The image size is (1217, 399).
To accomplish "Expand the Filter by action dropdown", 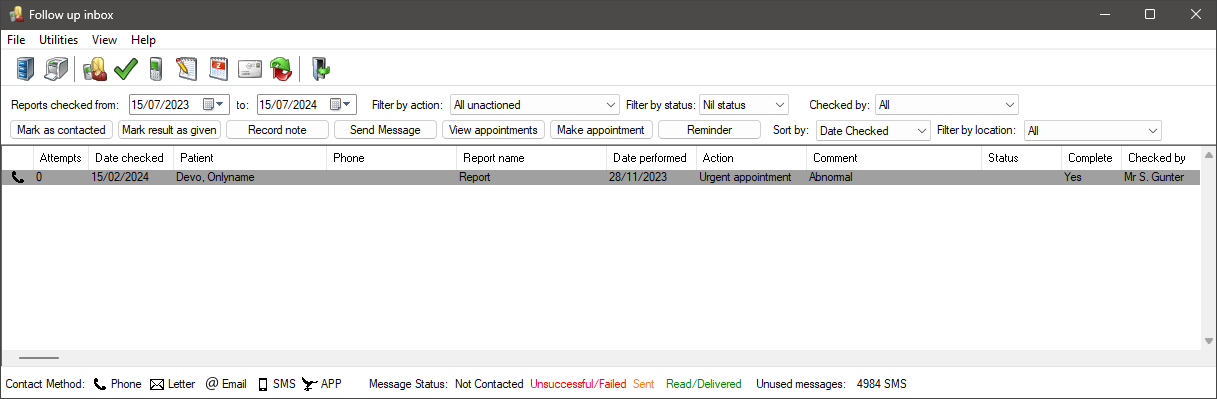I will coord(612,105).
